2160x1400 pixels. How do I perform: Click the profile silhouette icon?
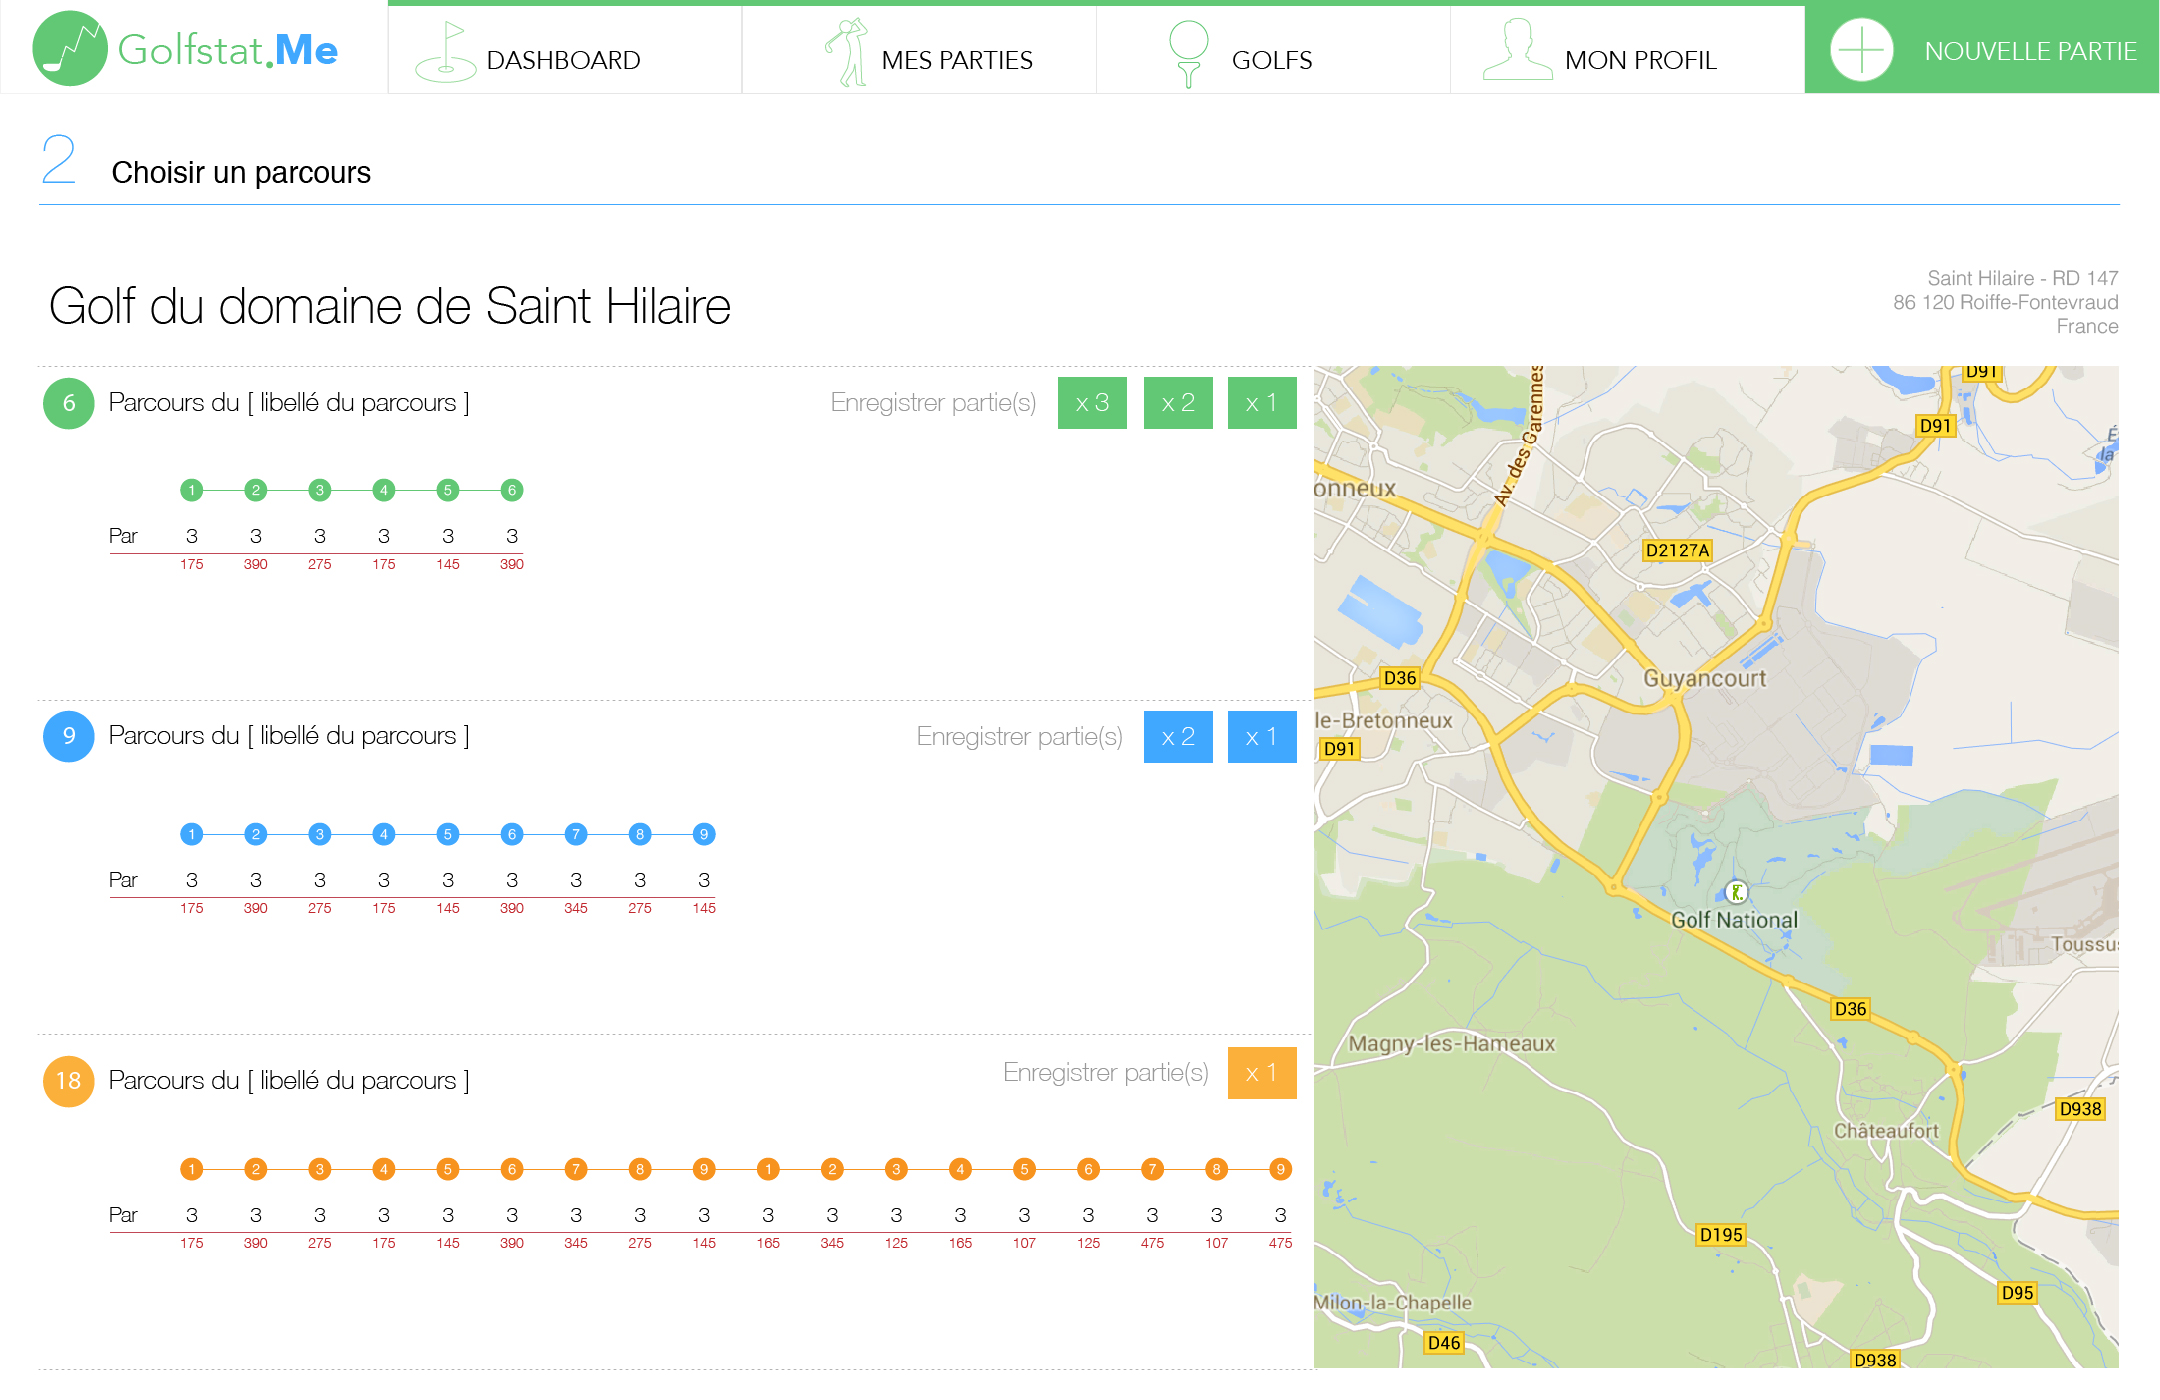pyautogui.click(x=1517, y=50)
